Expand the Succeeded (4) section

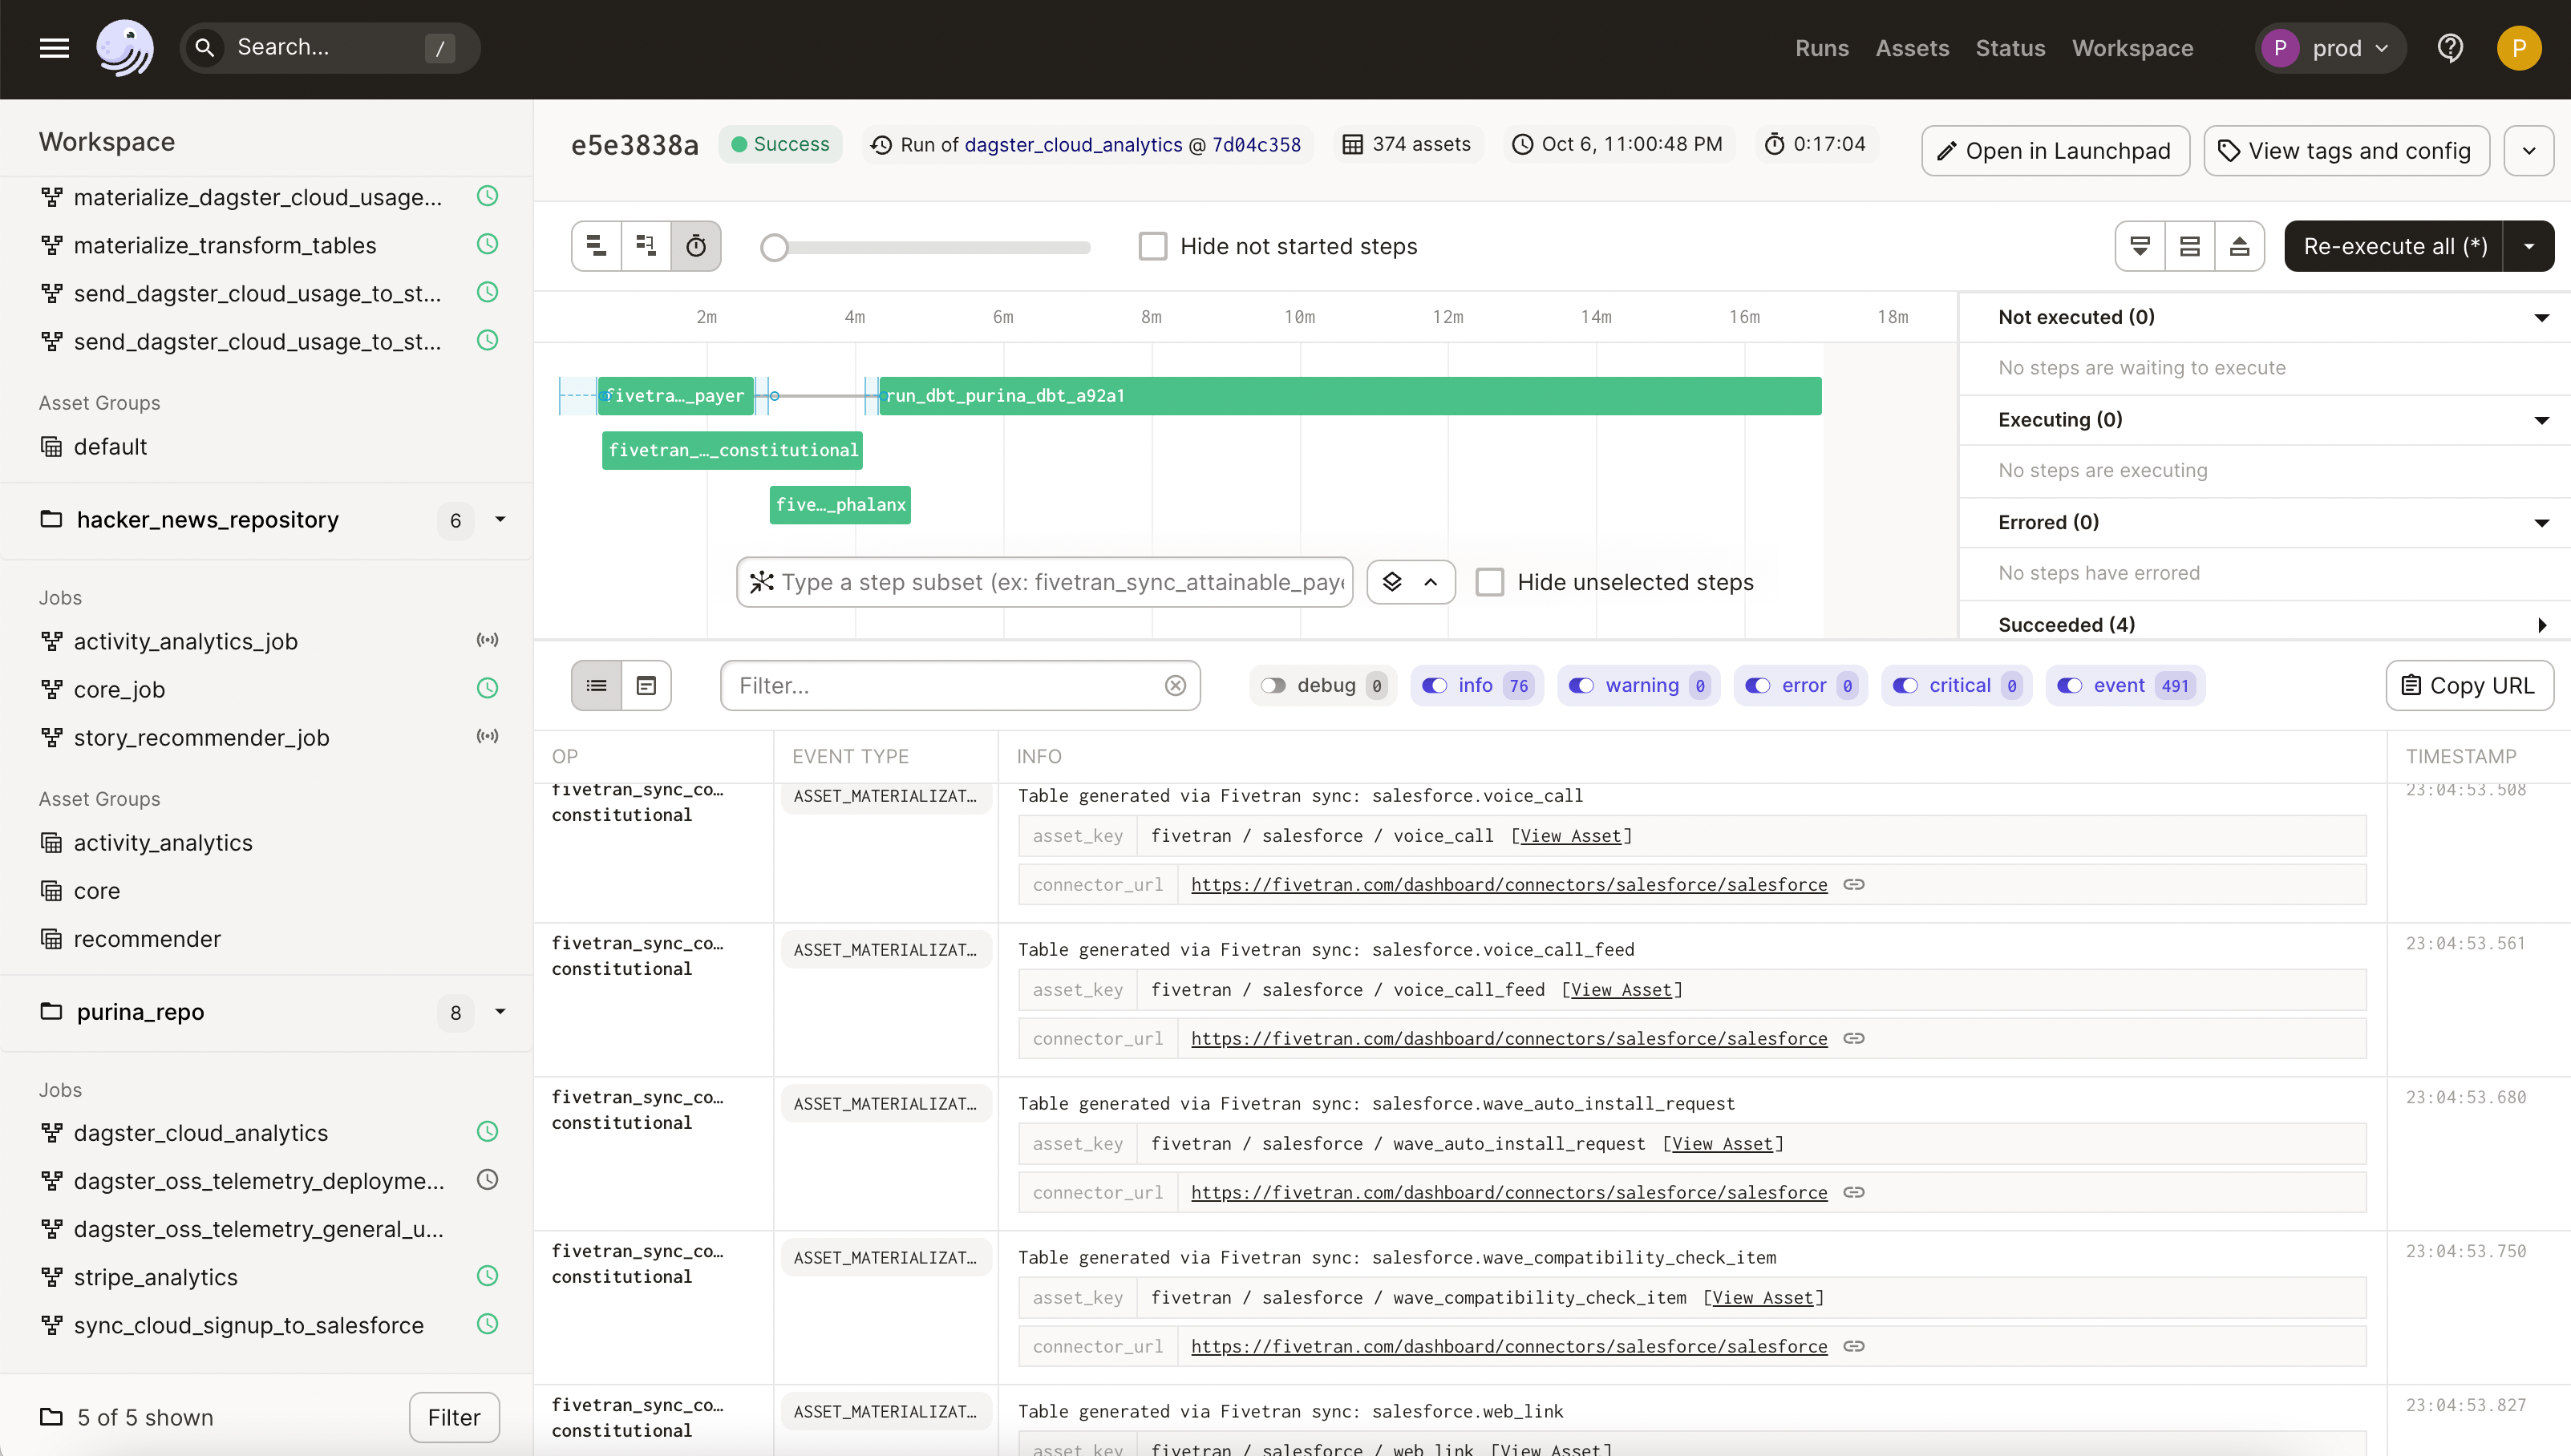click(2541, 625)
